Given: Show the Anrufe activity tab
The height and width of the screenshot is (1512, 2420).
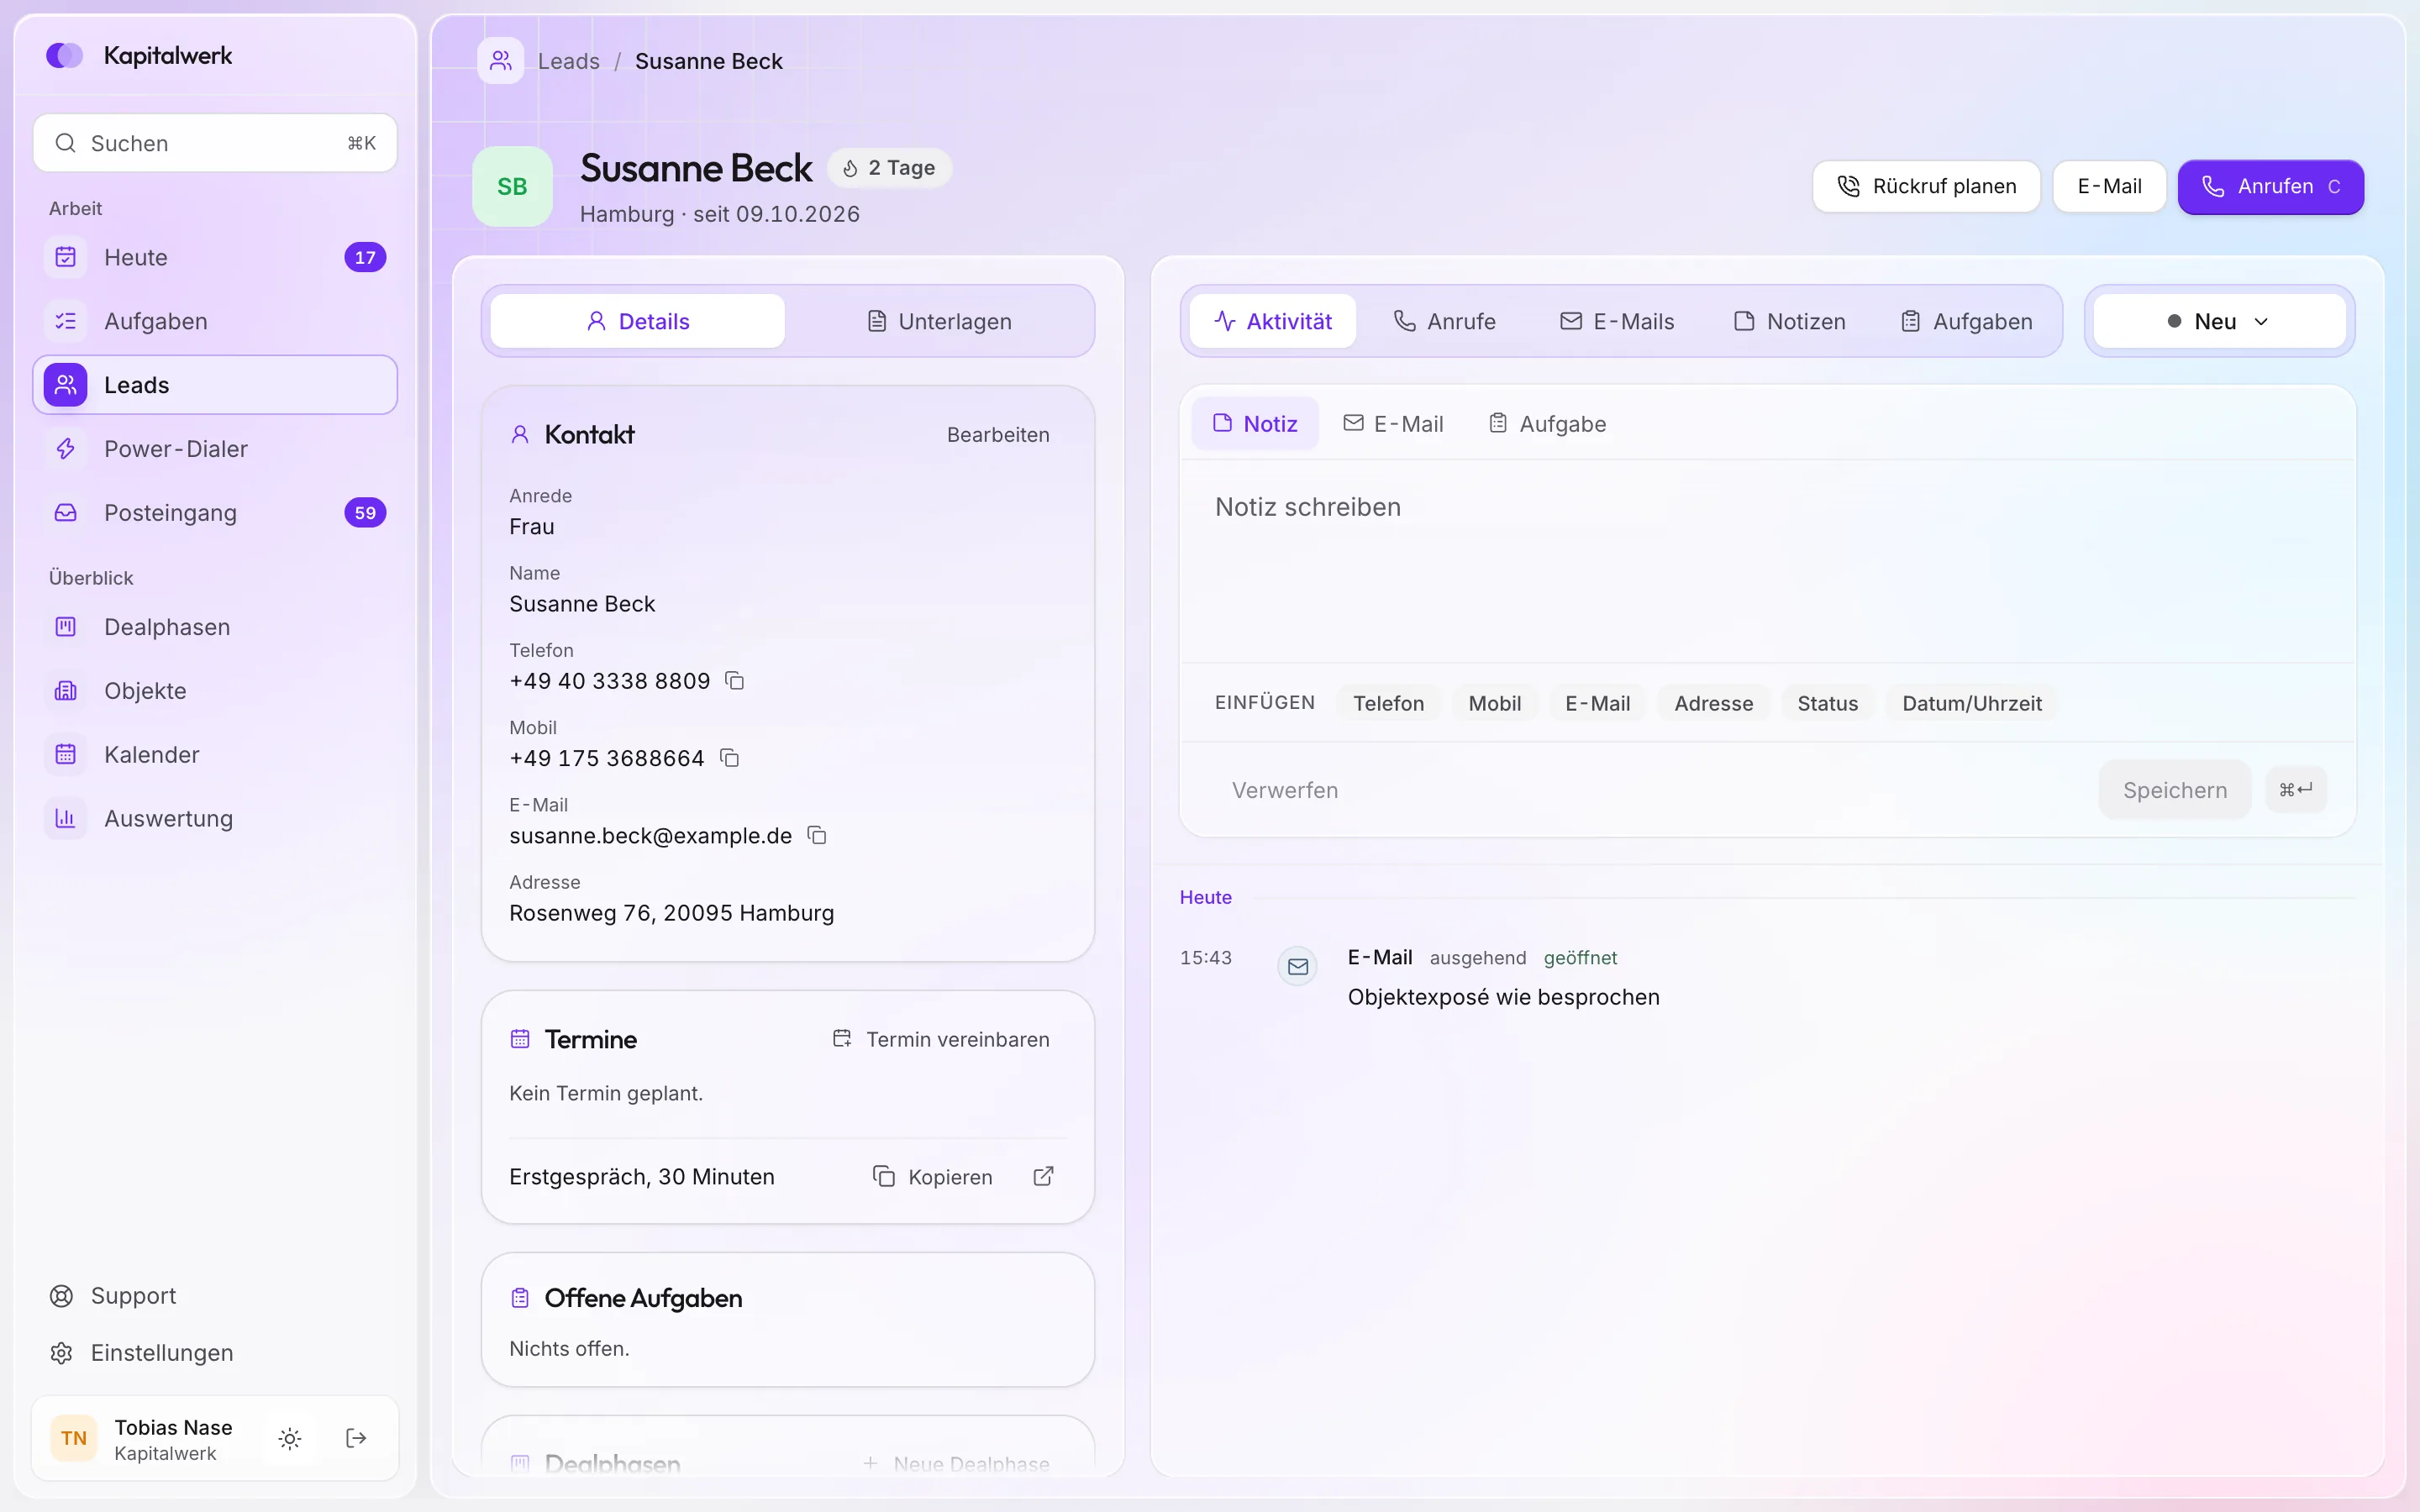Looking at the screenshot, I should coord(1445,321).
